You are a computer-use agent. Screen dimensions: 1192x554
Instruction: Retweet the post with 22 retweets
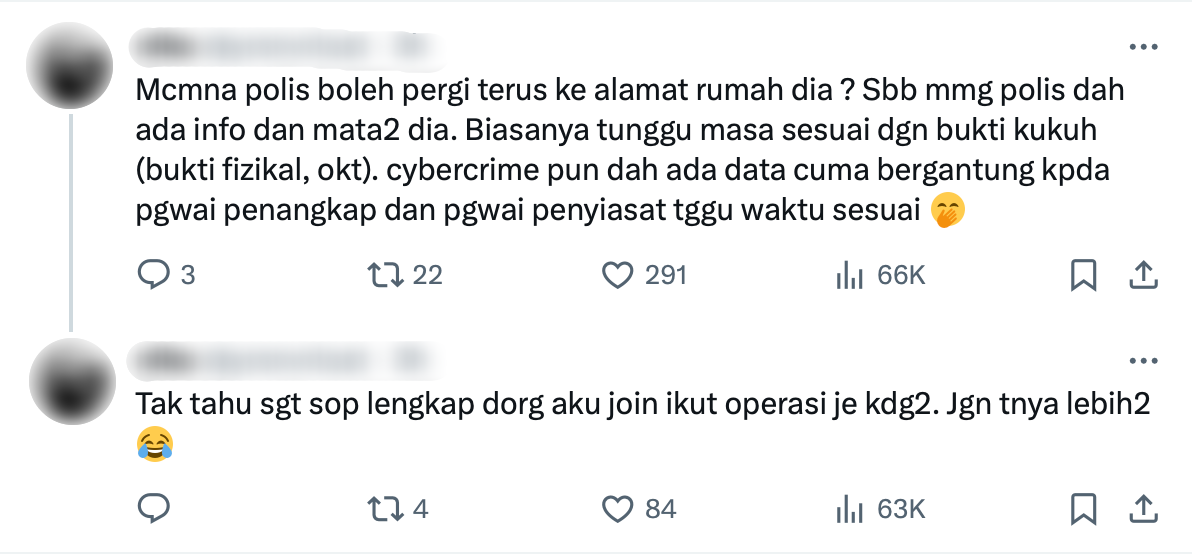coord(404,274)
